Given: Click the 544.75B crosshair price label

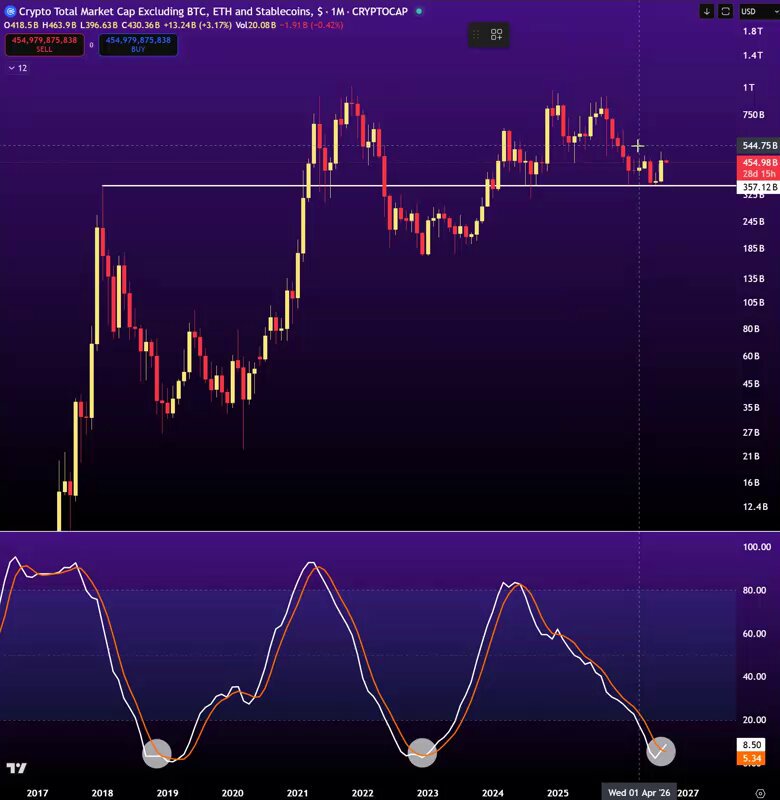Looking at the screenshot, I should pyautogui.click(x=759, y=146).
